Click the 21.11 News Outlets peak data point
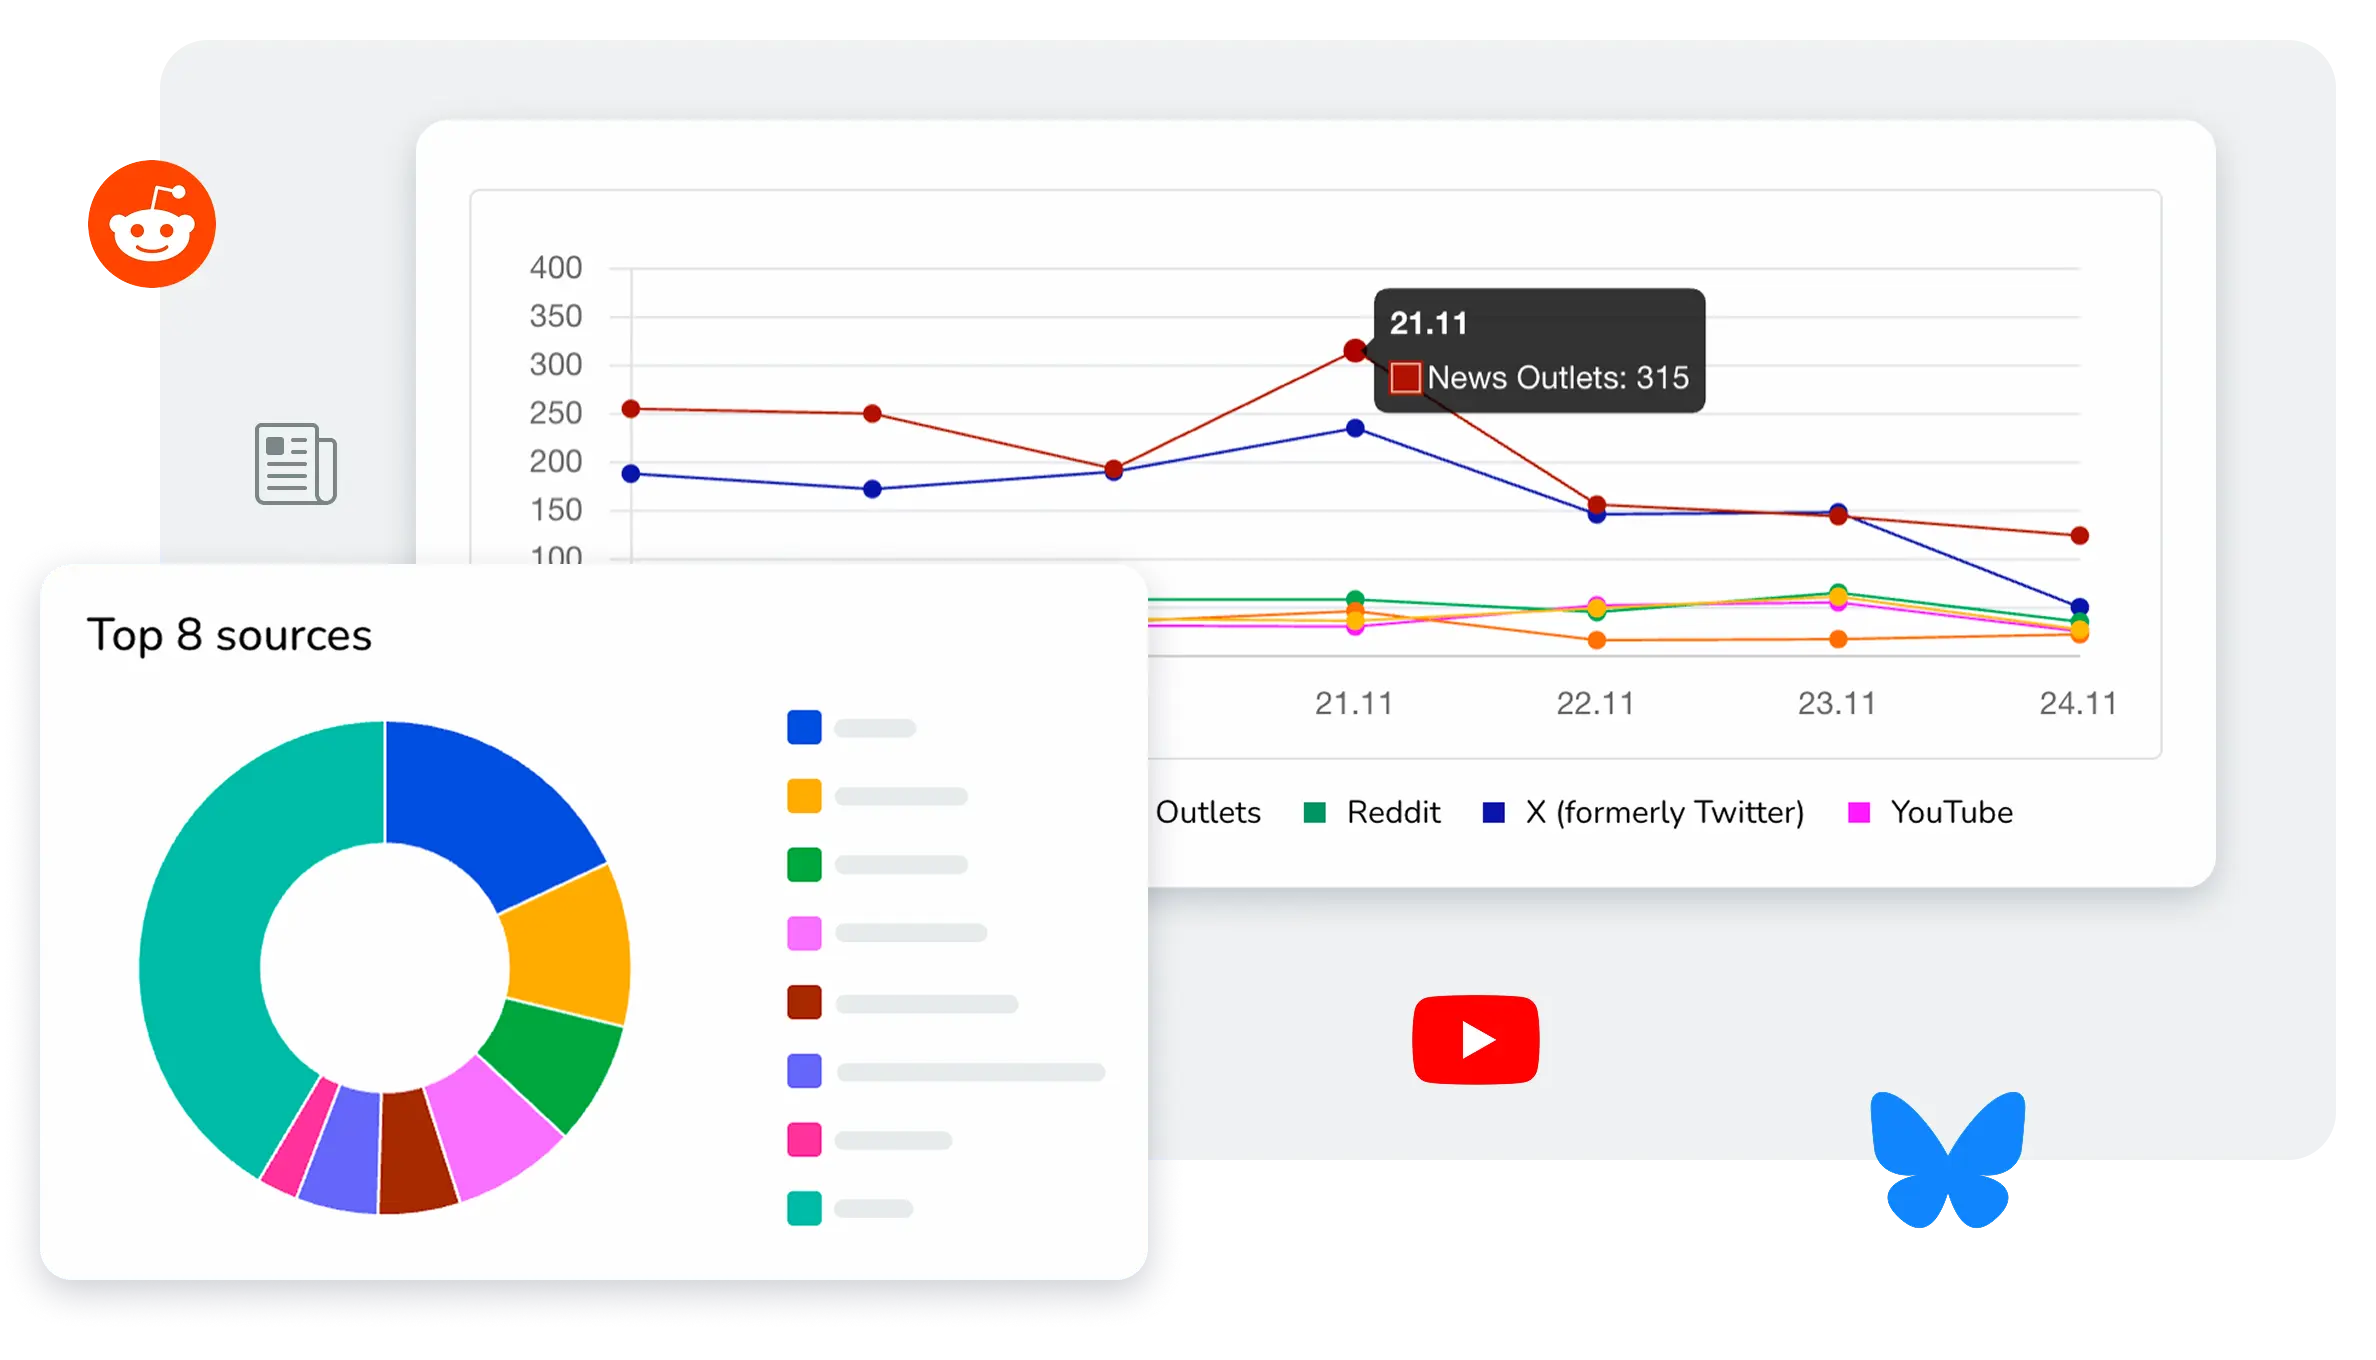The height and width of the screenshot is (1360, 2376). pos(1355,350)
